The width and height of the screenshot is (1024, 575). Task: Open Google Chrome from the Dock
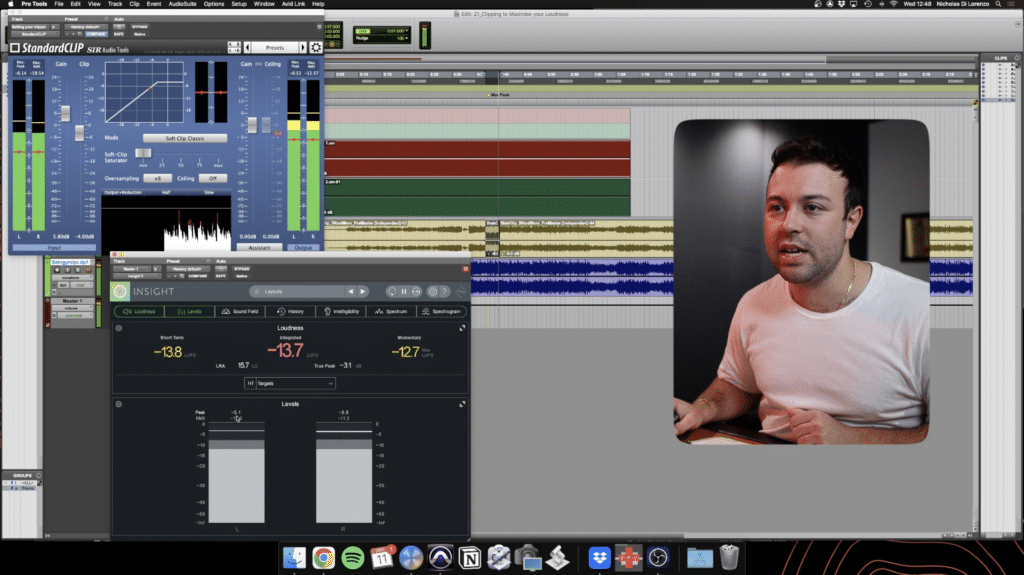point(323,557)
